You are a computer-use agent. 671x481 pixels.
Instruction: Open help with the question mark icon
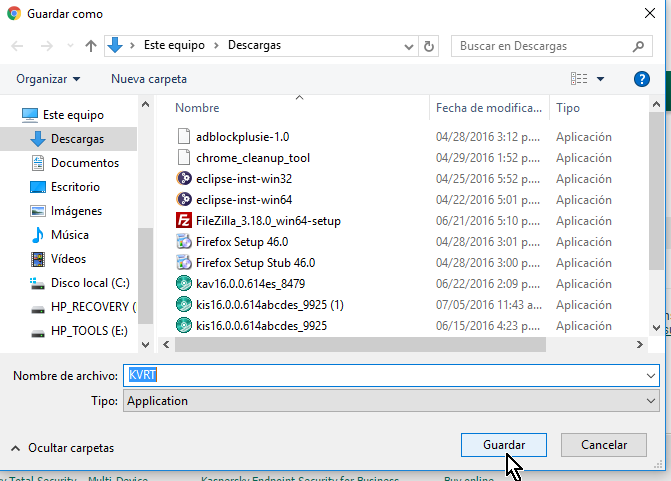tap(641, 79)
